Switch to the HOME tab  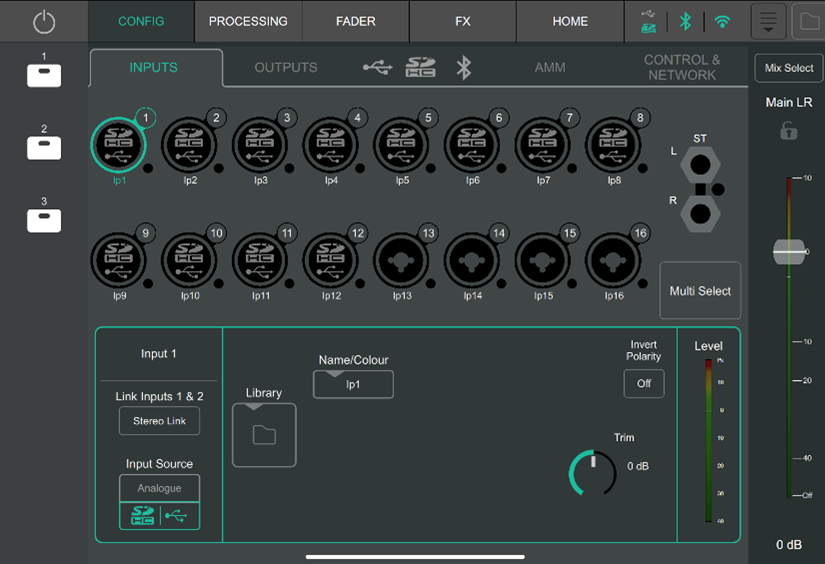570,22
